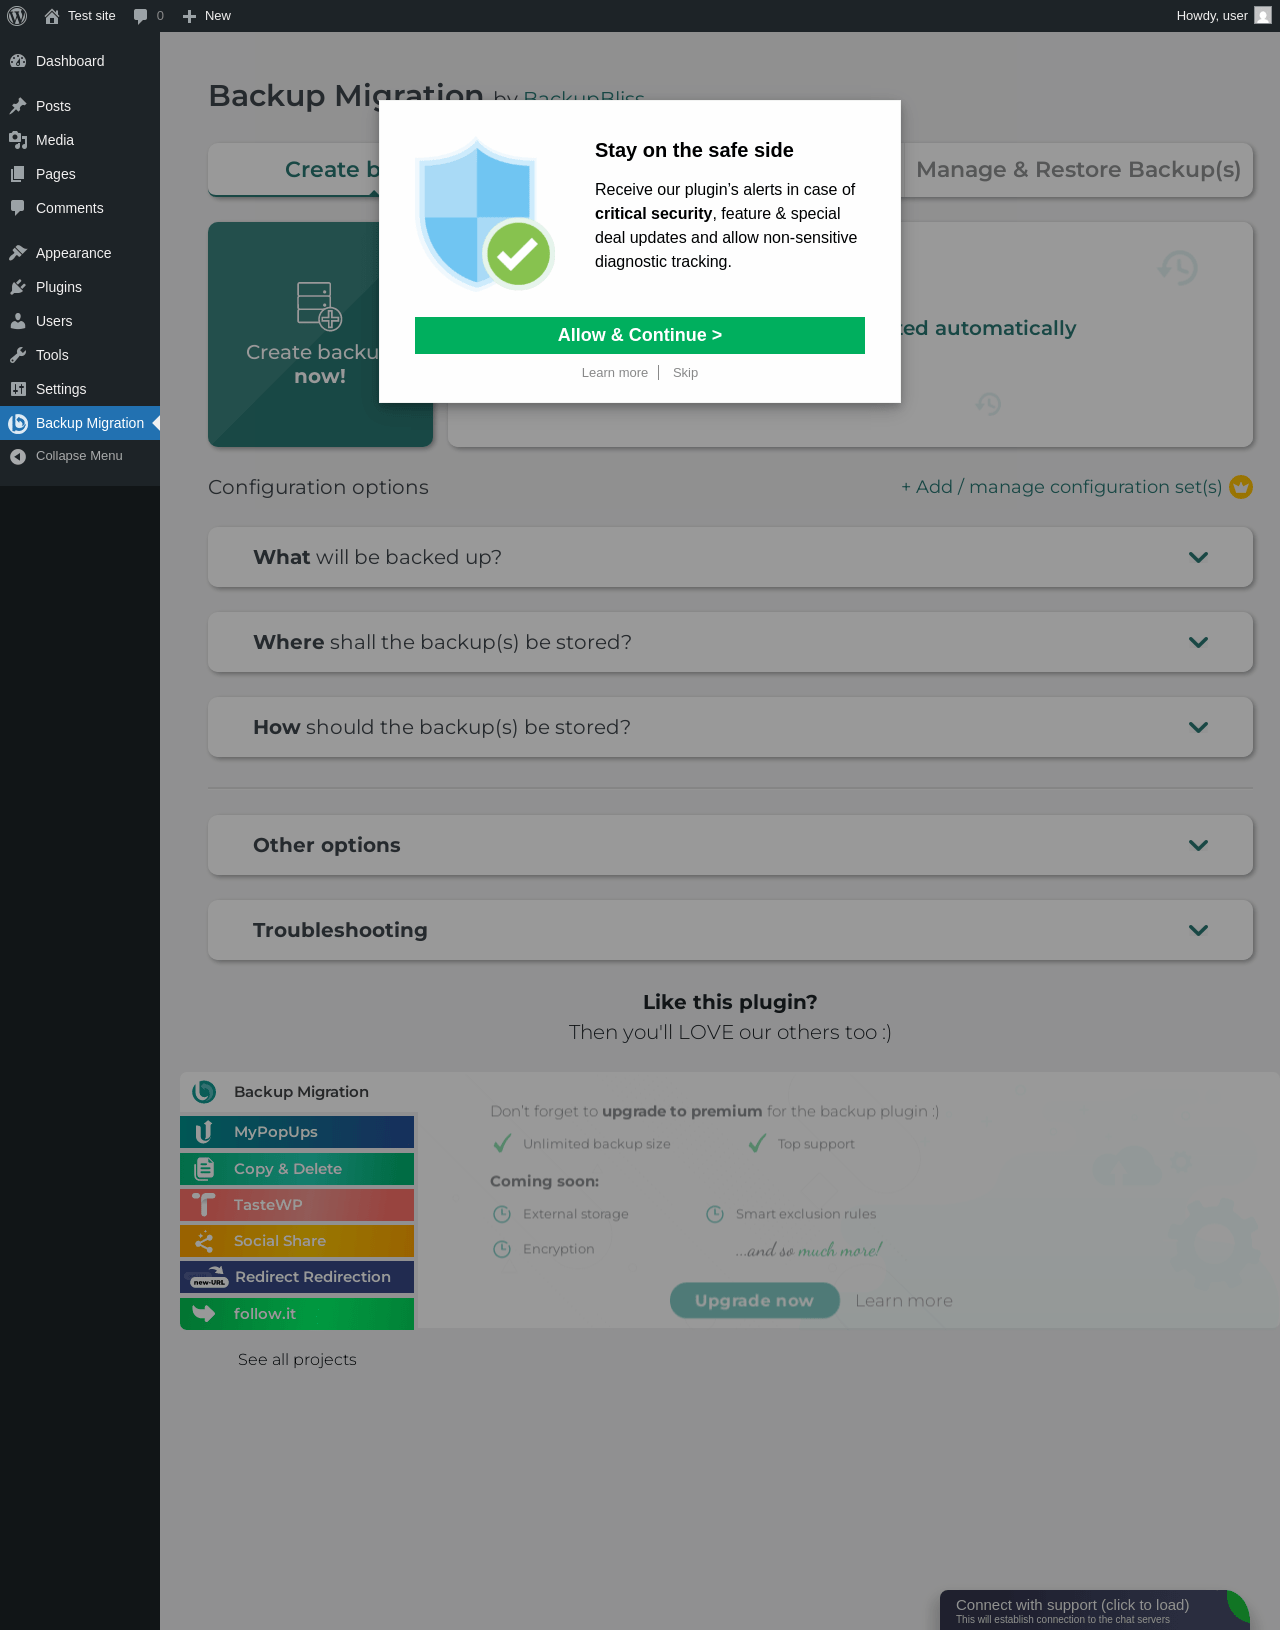Click the follow.it arrow icon
The image size is (1280, 1630).
click(x=204, y=1314)
